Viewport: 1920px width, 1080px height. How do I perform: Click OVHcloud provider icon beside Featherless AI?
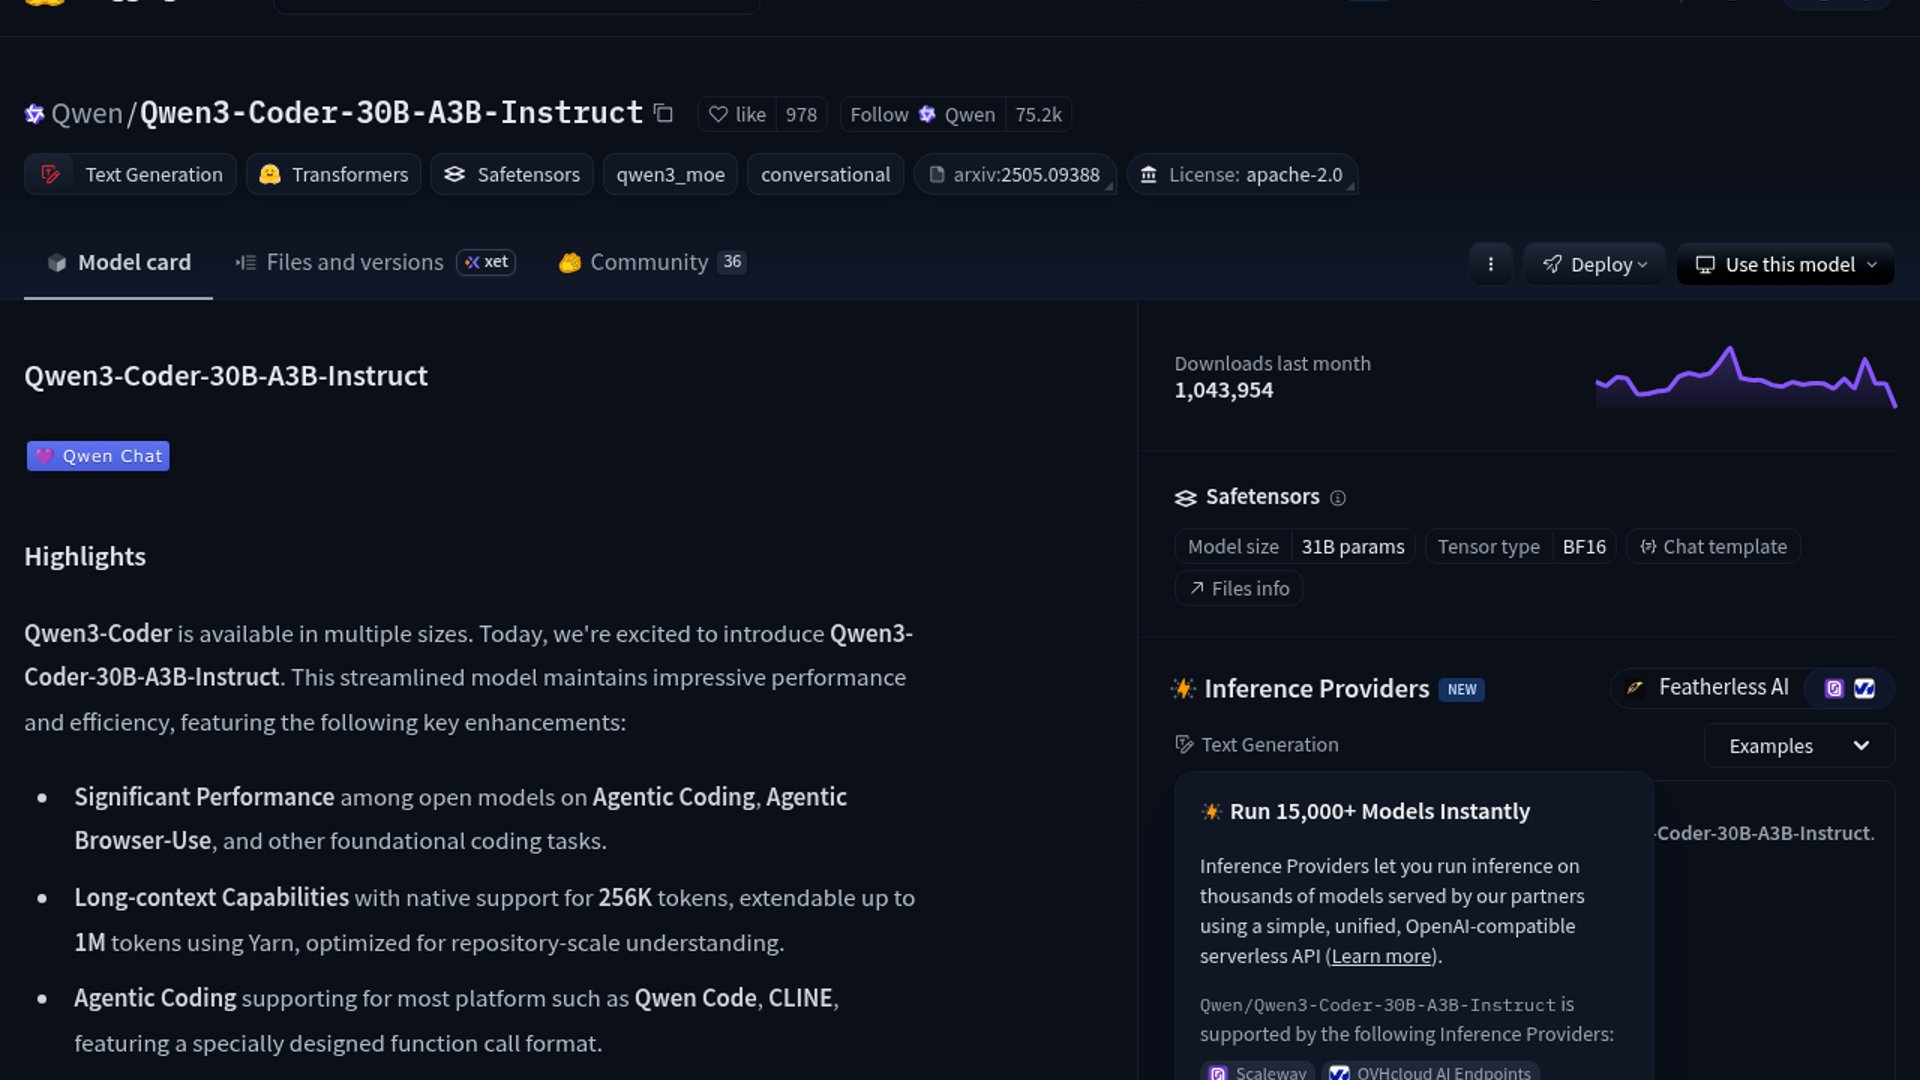pos(1864,688)
